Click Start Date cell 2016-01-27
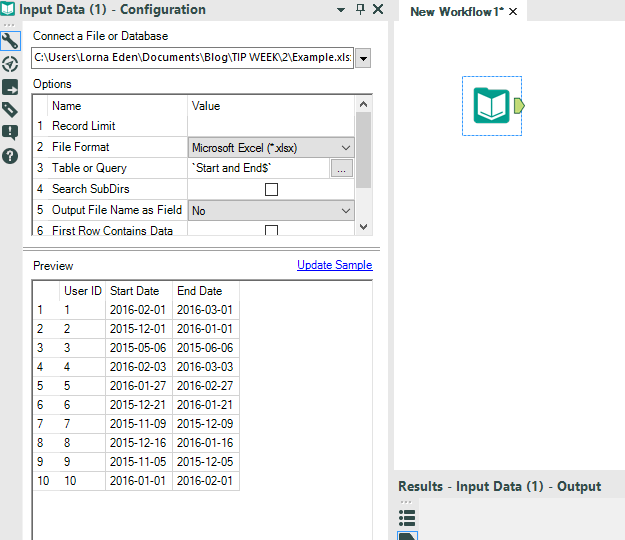Image resolution: width=625 pixels, height=540 pixels. pyautogui.click(x=138, y=386)
